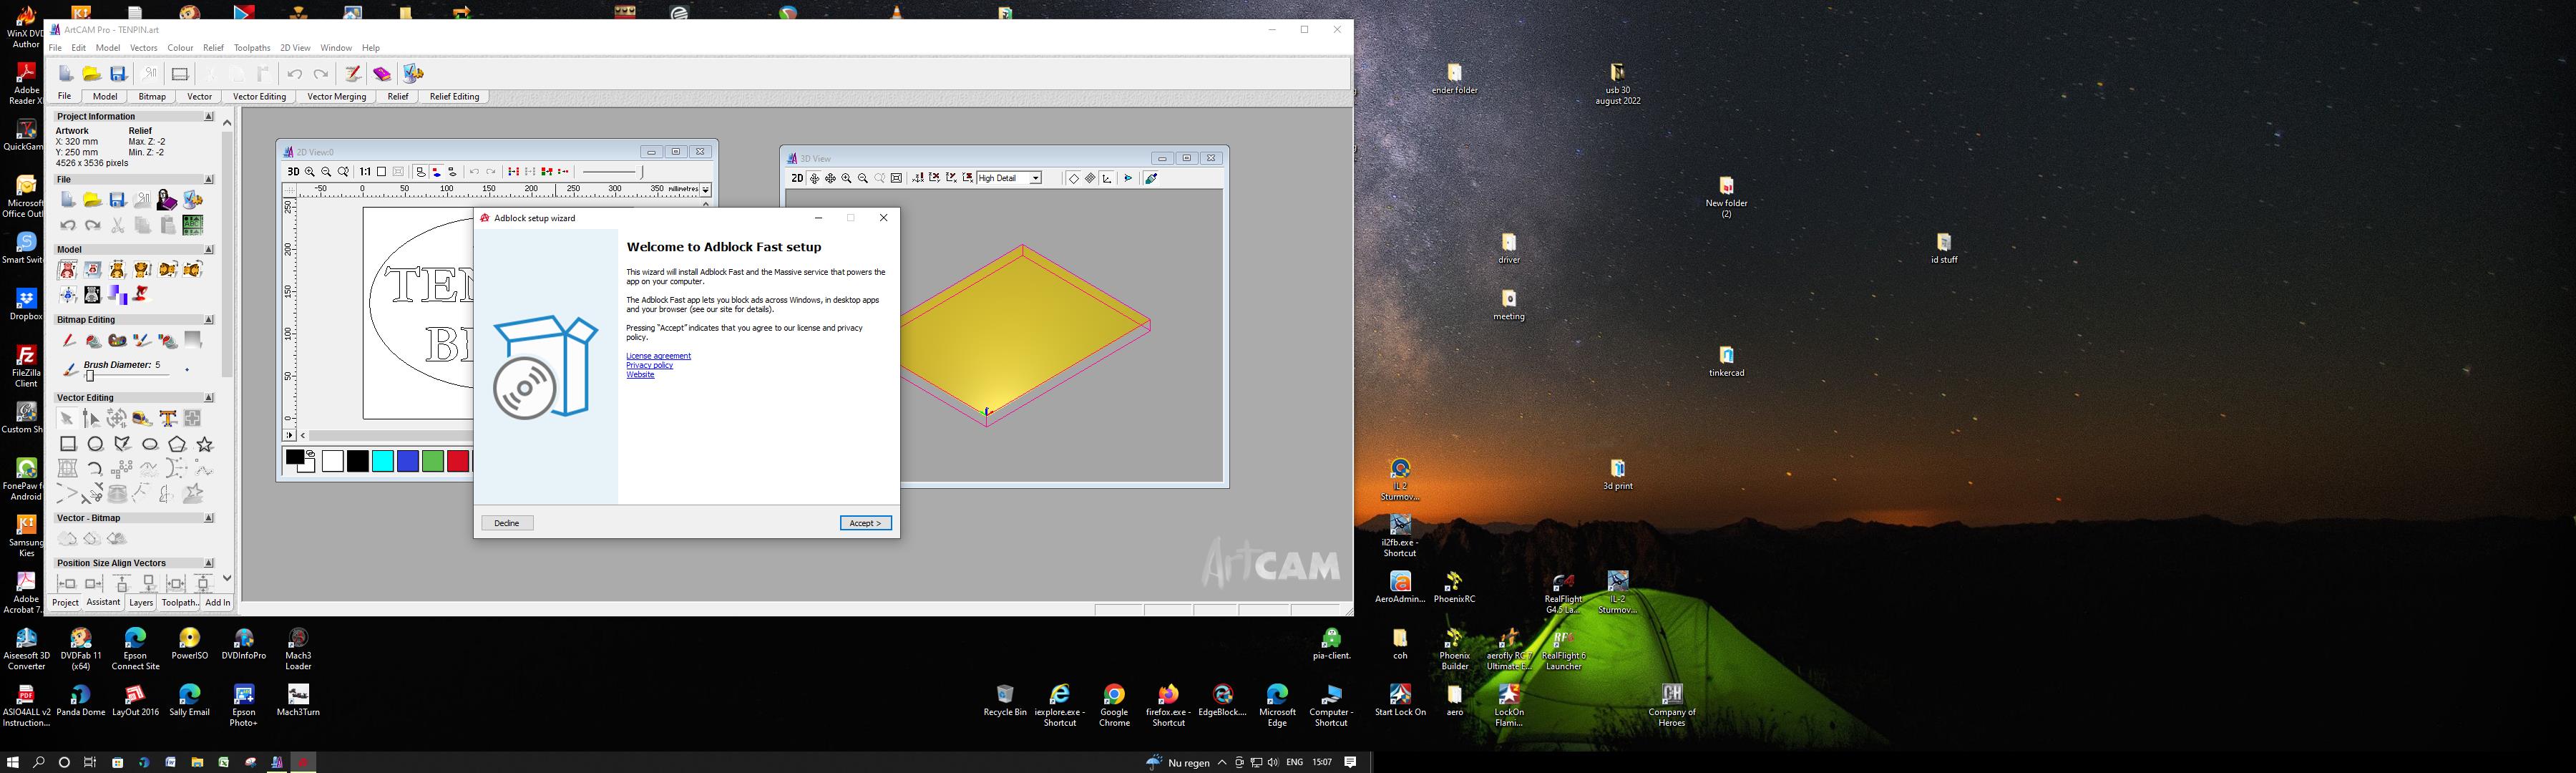
Task: Expand Windows system tray hidden icons
Action: [1222, 763]
